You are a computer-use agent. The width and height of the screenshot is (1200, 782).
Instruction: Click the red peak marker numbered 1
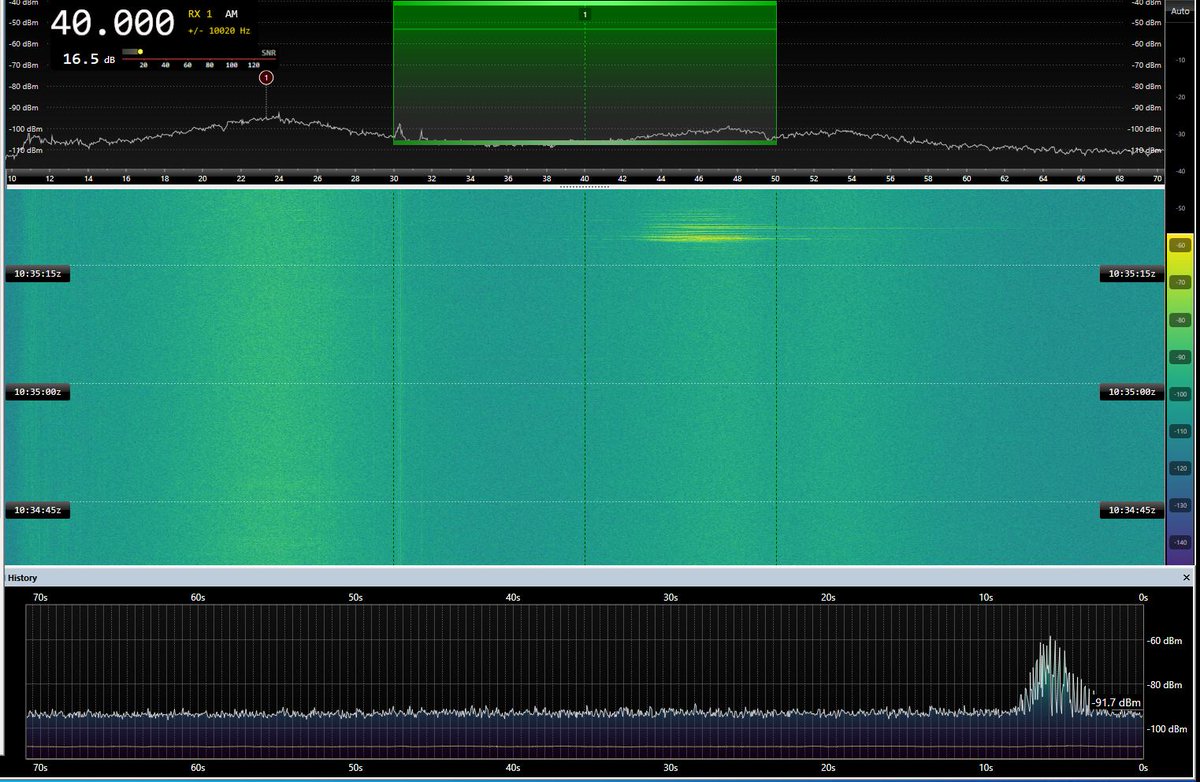266,77
